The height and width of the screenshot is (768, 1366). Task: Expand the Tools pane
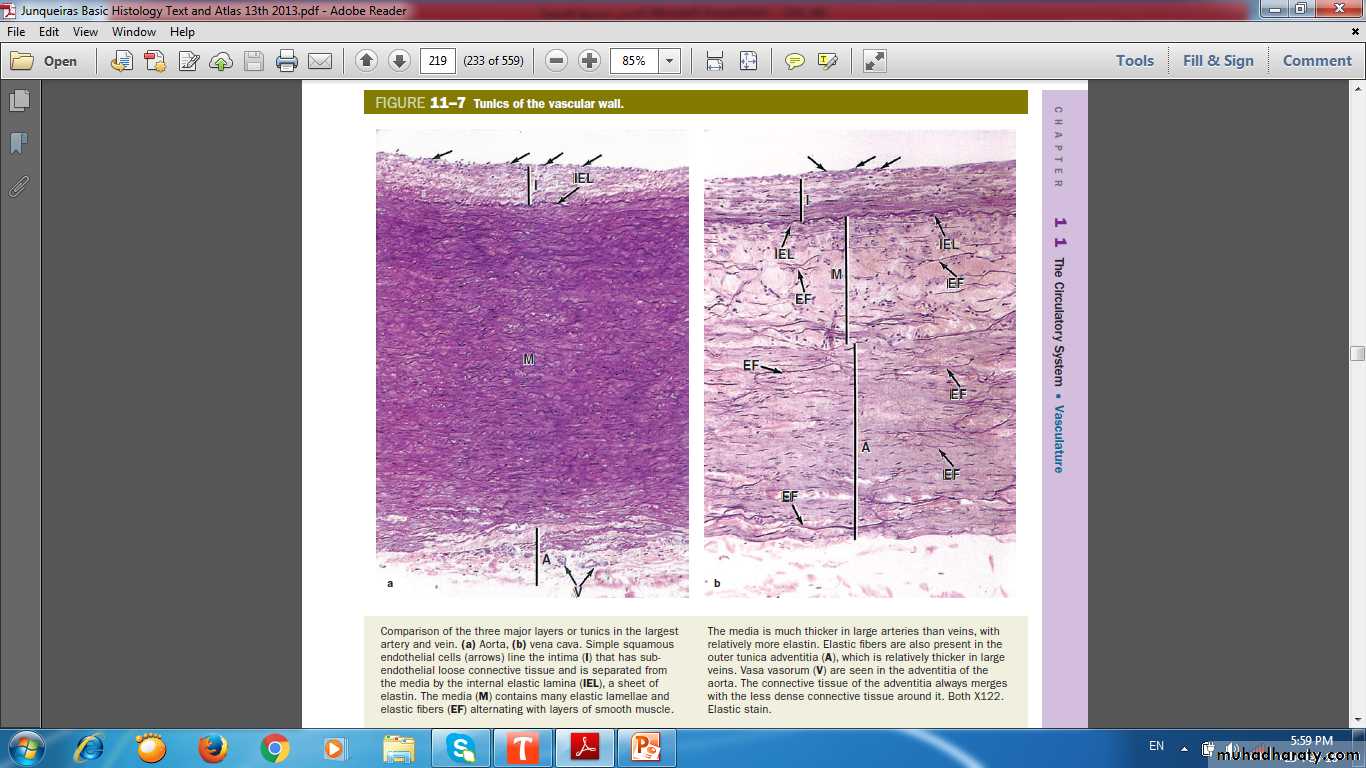click(x=1134, y=61)
